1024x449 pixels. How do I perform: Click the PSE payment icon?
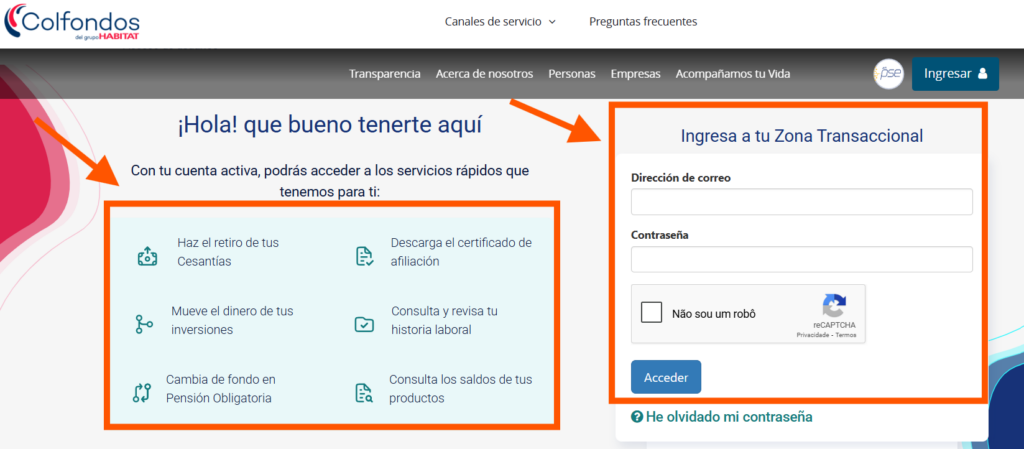click(x=889, y=74)
